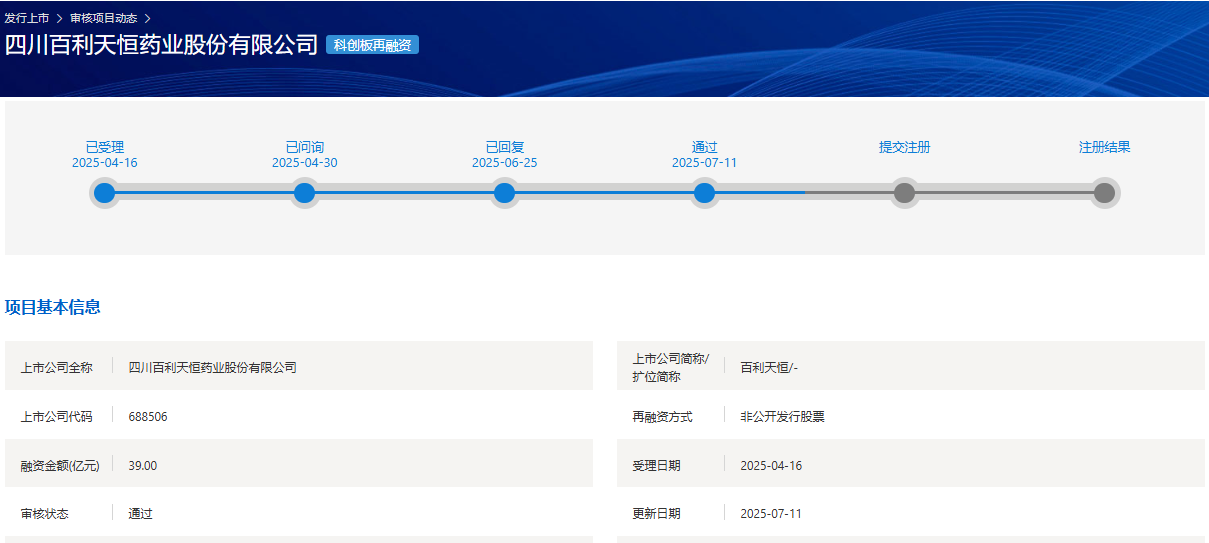This screenshot has height=543, width=1209.
Task: Click the 已问询 timeline circle node
Action: (x=304, y=193)
